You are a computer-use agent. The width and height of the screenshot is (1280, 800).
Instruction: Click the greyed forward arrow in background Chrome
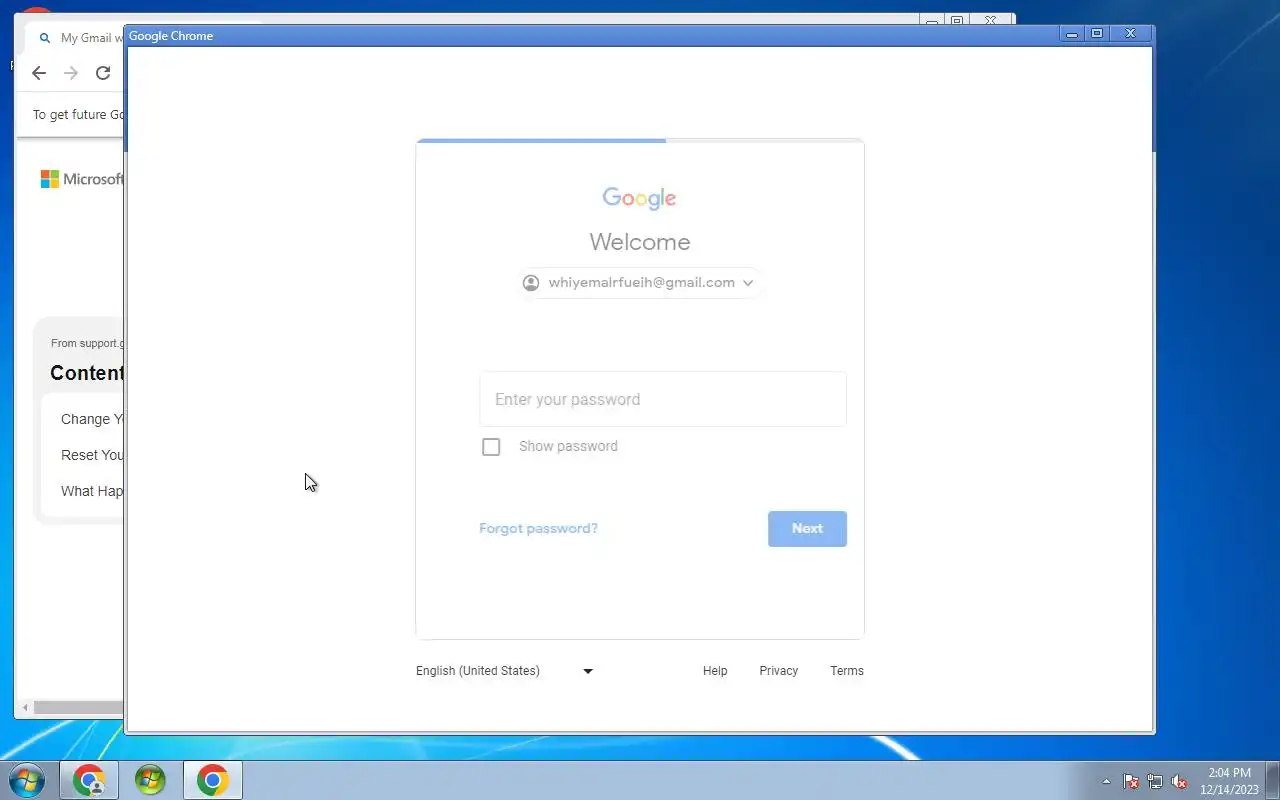point(71,73)
